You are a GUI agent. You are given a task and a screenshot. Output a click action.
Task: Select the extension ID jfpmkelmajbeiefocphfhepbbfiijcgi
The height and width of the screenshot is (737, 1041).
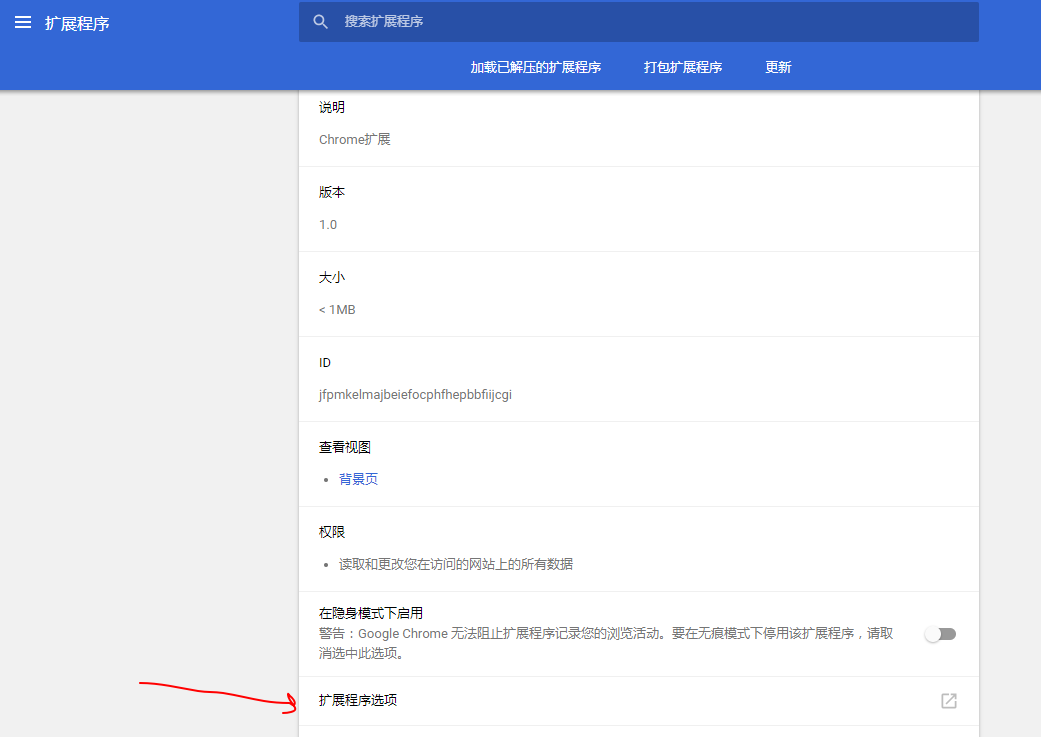click(415, 395)
